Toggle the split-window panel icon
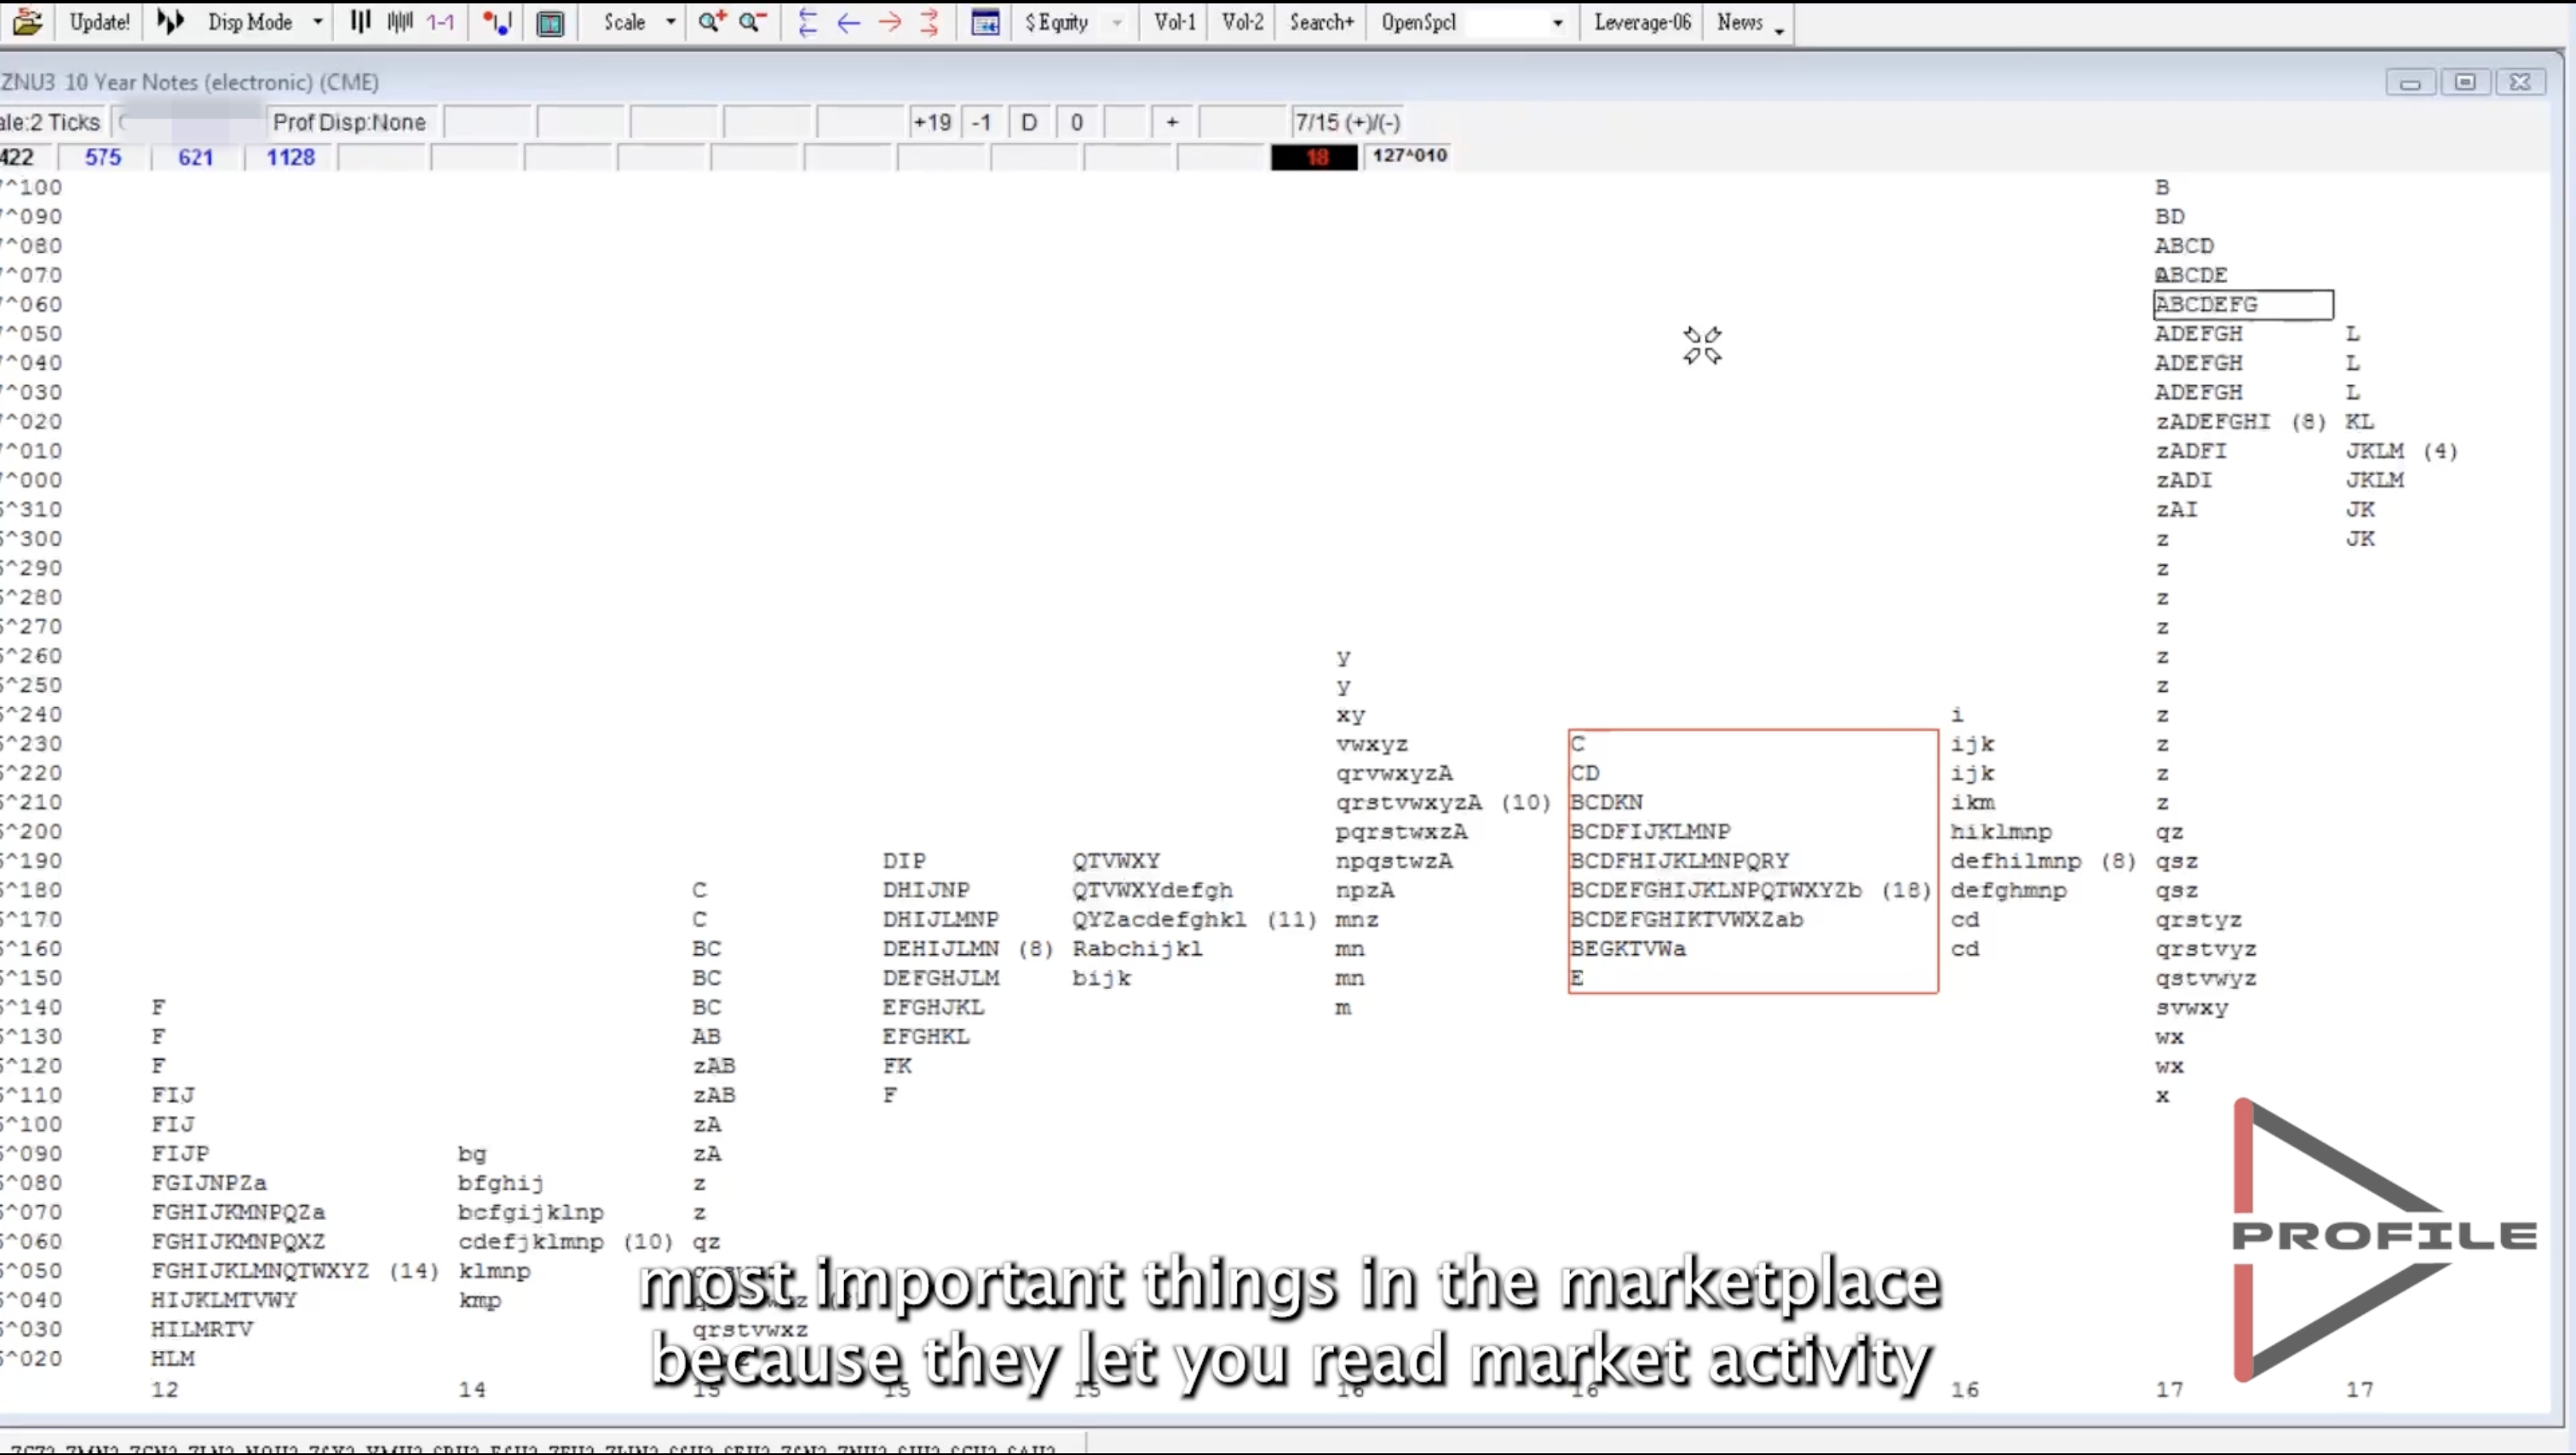 coord(550,22)
